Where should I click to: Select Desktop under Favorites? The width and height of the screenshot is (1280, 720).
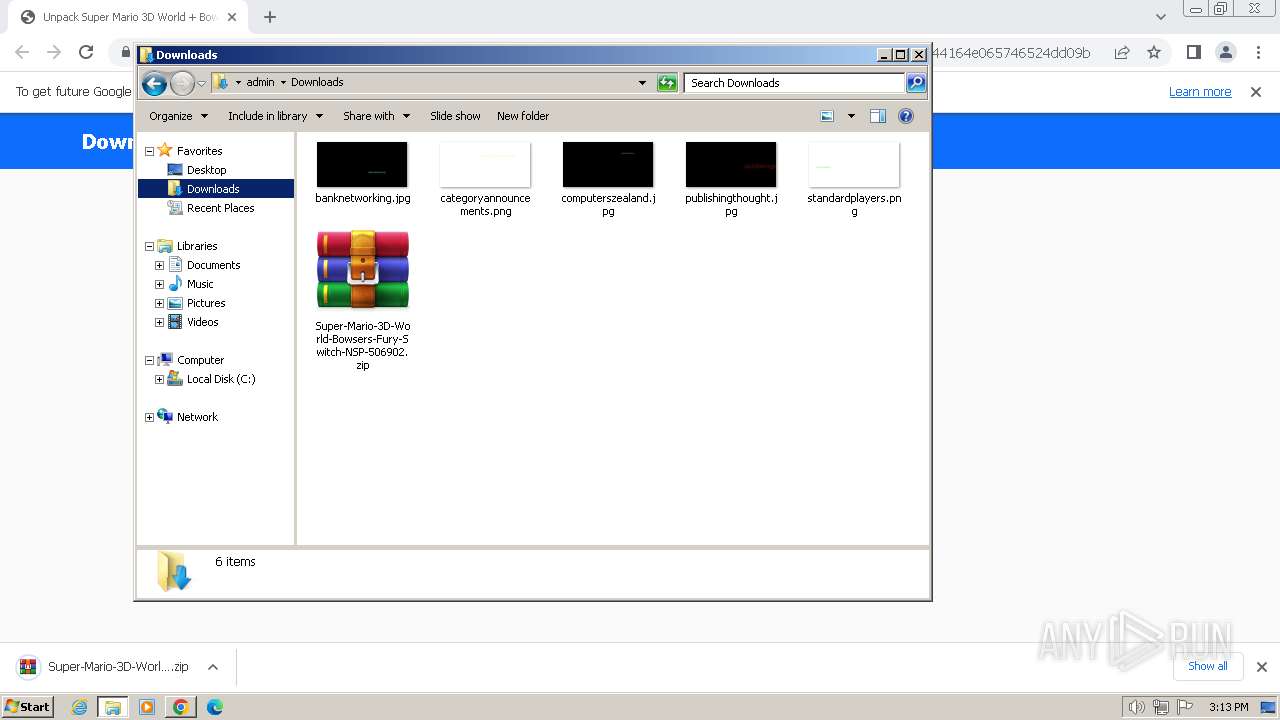206,170
